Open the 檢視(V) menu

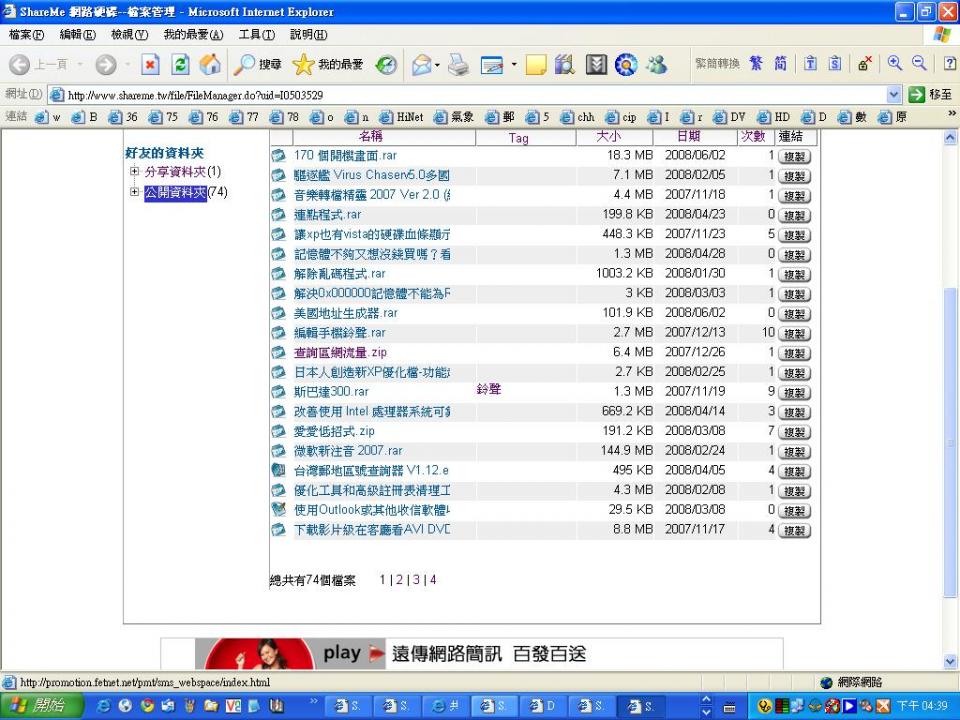[x=129, y=35]
